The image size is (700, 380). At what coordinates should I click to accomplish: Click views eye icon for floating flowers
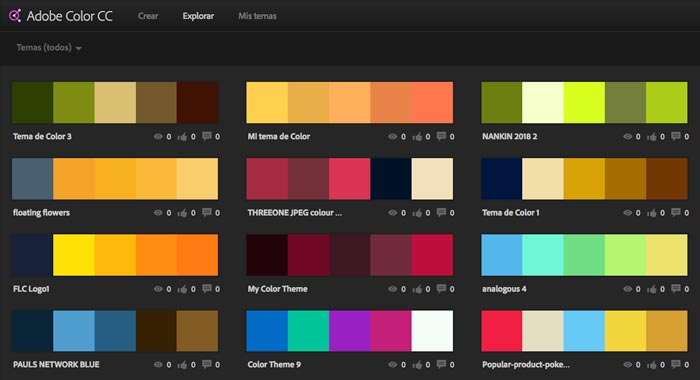(x=158, y=213)
